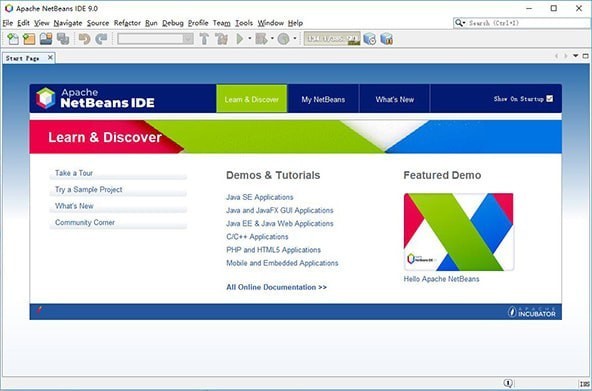Switch to the My NetBeans tab
Viewport: 592px width, 391px height.
(323, 100)
